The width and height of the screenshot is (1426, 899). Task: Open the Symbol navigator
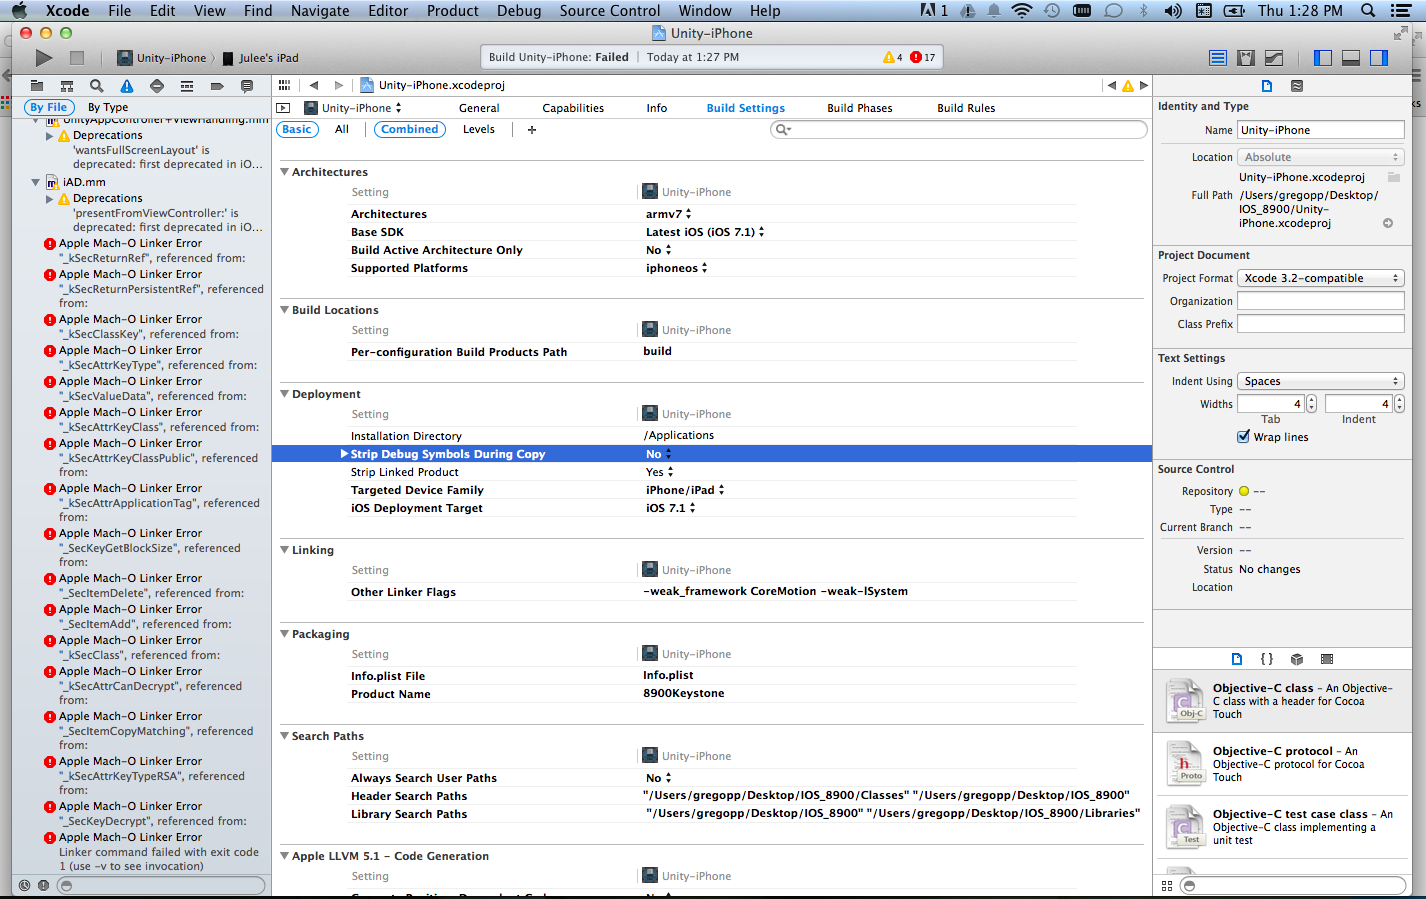click(67, 86)
